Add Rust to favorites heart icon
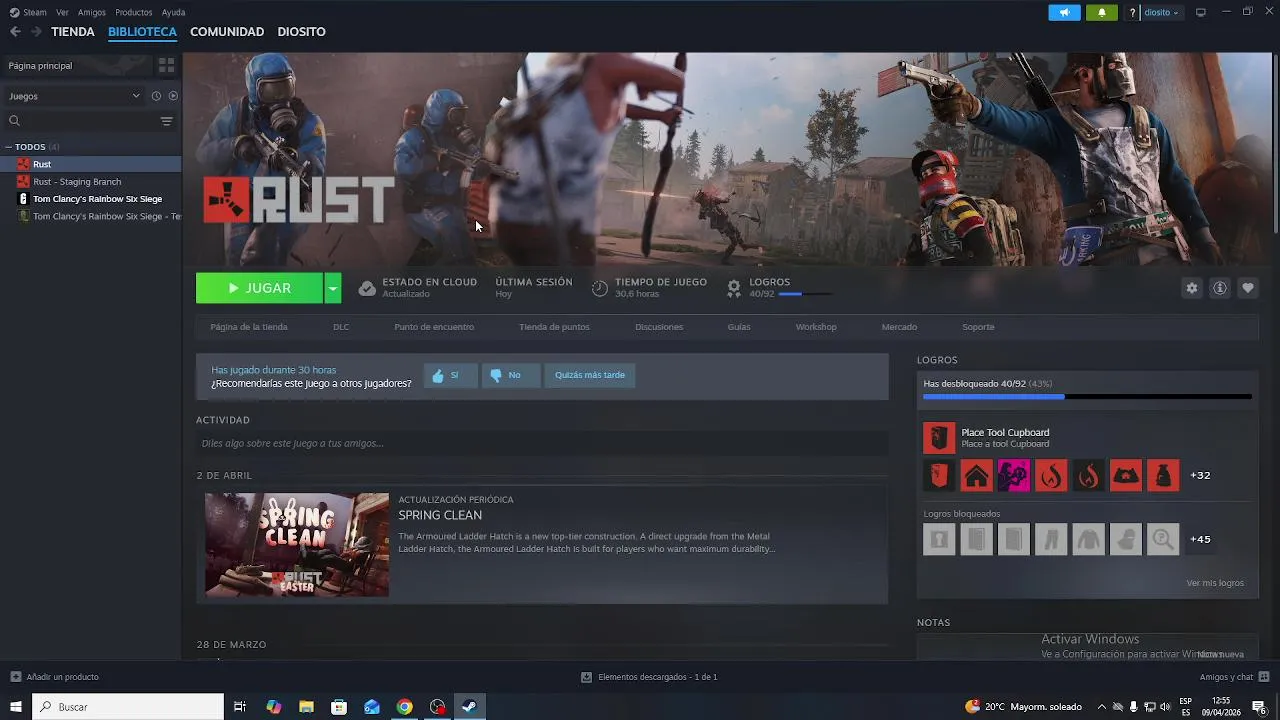 coord(1247,288)
